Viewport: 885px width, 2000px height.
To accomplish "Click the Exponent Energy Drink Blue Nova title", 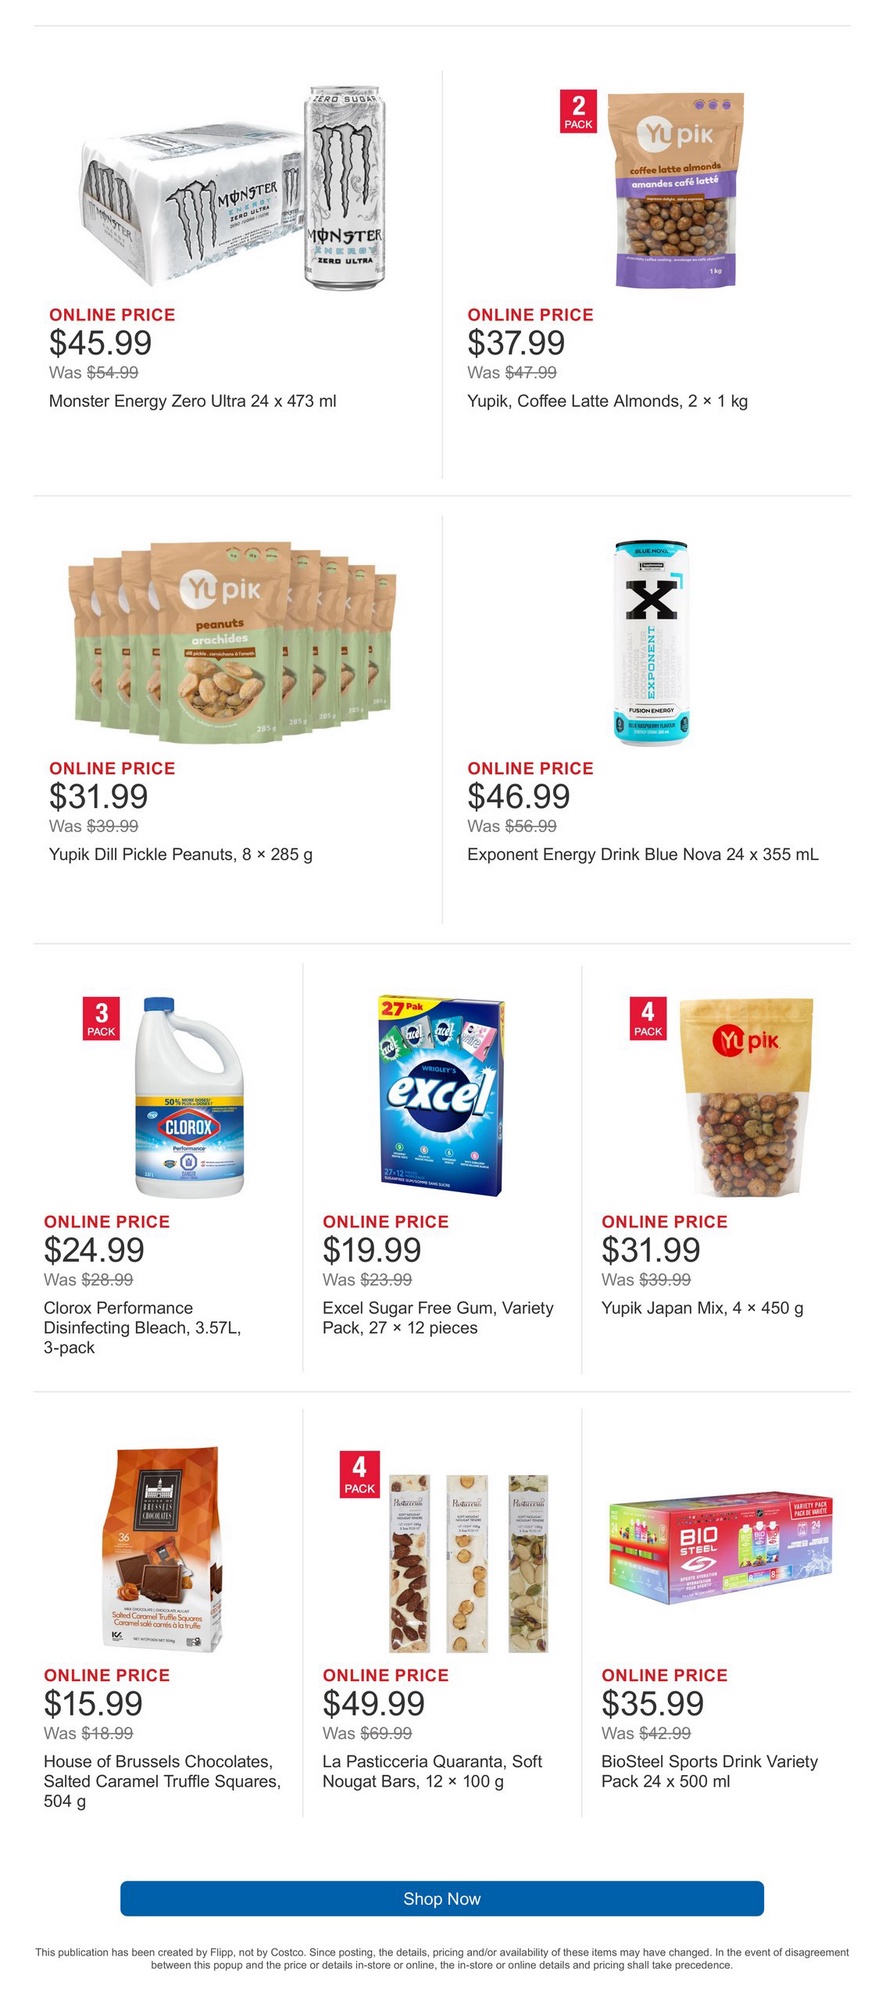I will pos(642,854).
